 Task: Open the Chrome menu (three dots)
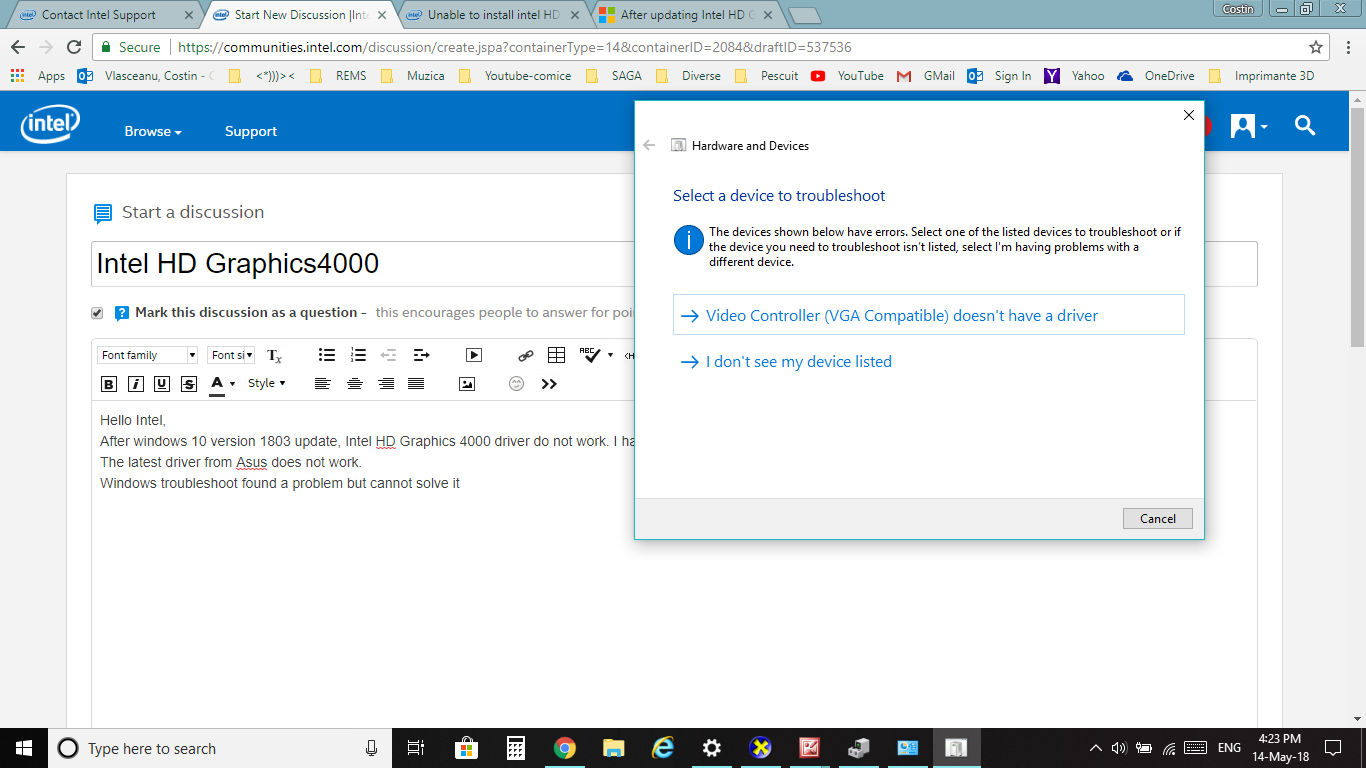coord(1347,47)
